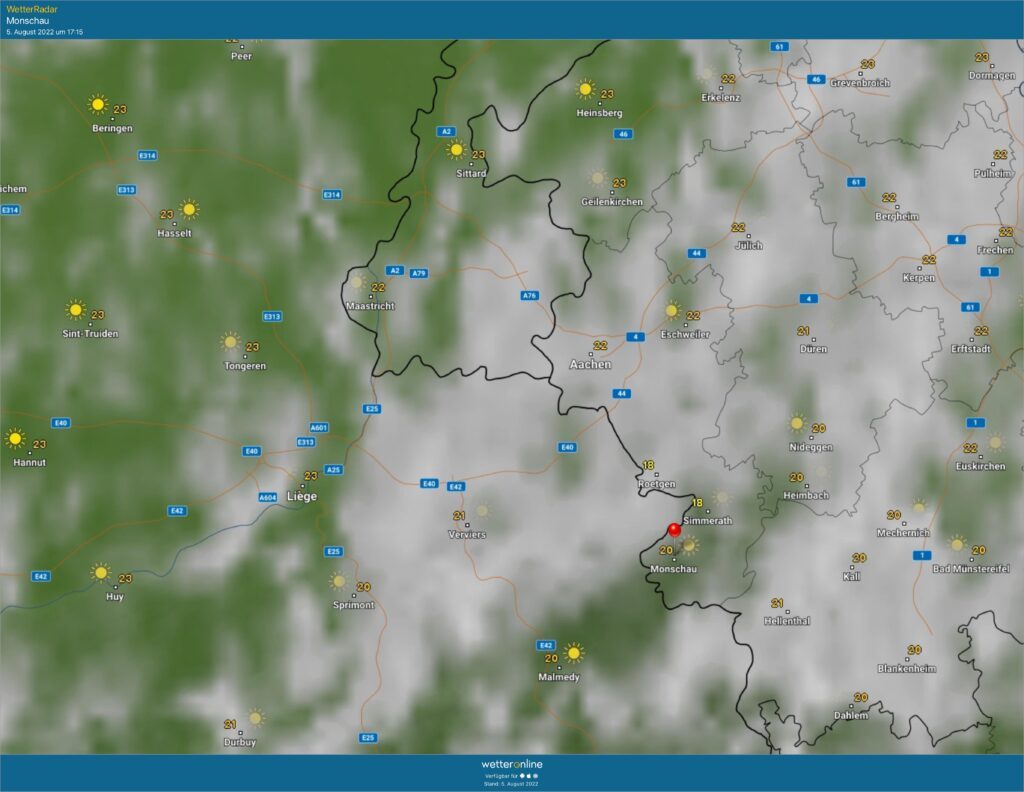1024x792 pixels.
Task: Select the date text 5. August 2022 um 17:15
Action: (x=44, y=32)
